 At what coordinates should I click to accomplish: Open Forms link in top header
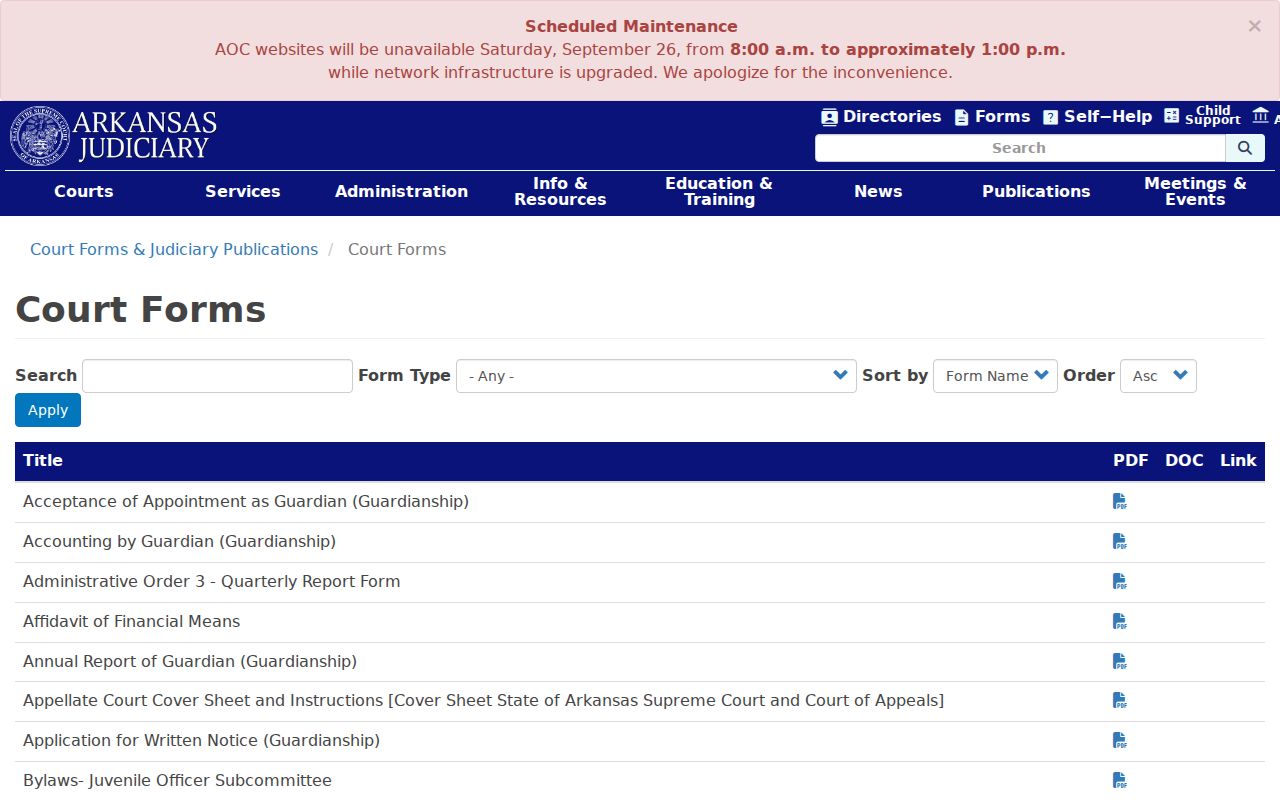pos(992,117)
